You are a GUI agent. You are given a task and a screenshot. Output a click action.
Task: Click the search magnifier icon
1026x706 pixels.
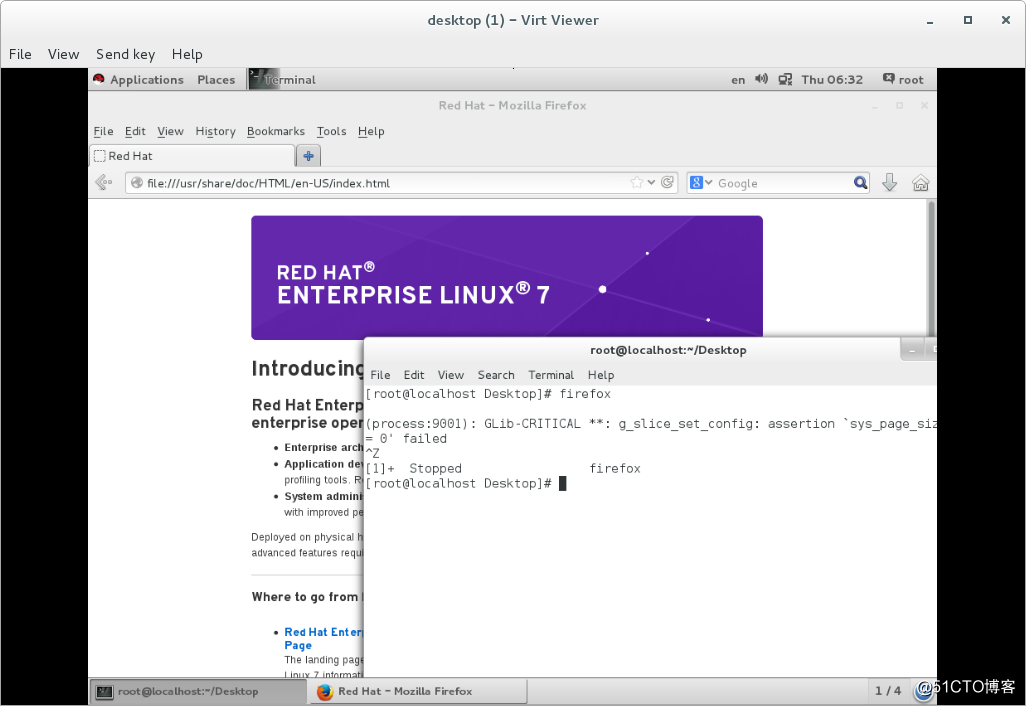pyautogui.click(x=860, y=183)
